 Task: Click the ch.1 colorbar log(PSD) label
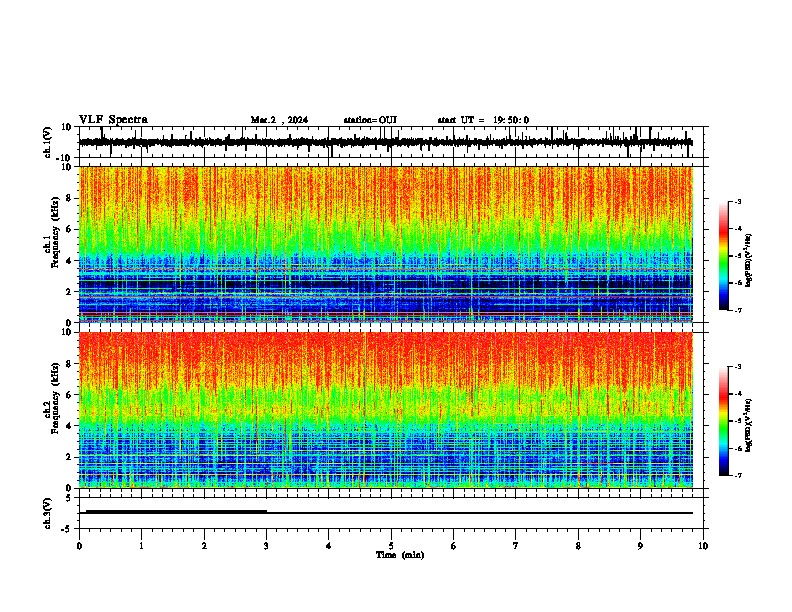point(749,261)
